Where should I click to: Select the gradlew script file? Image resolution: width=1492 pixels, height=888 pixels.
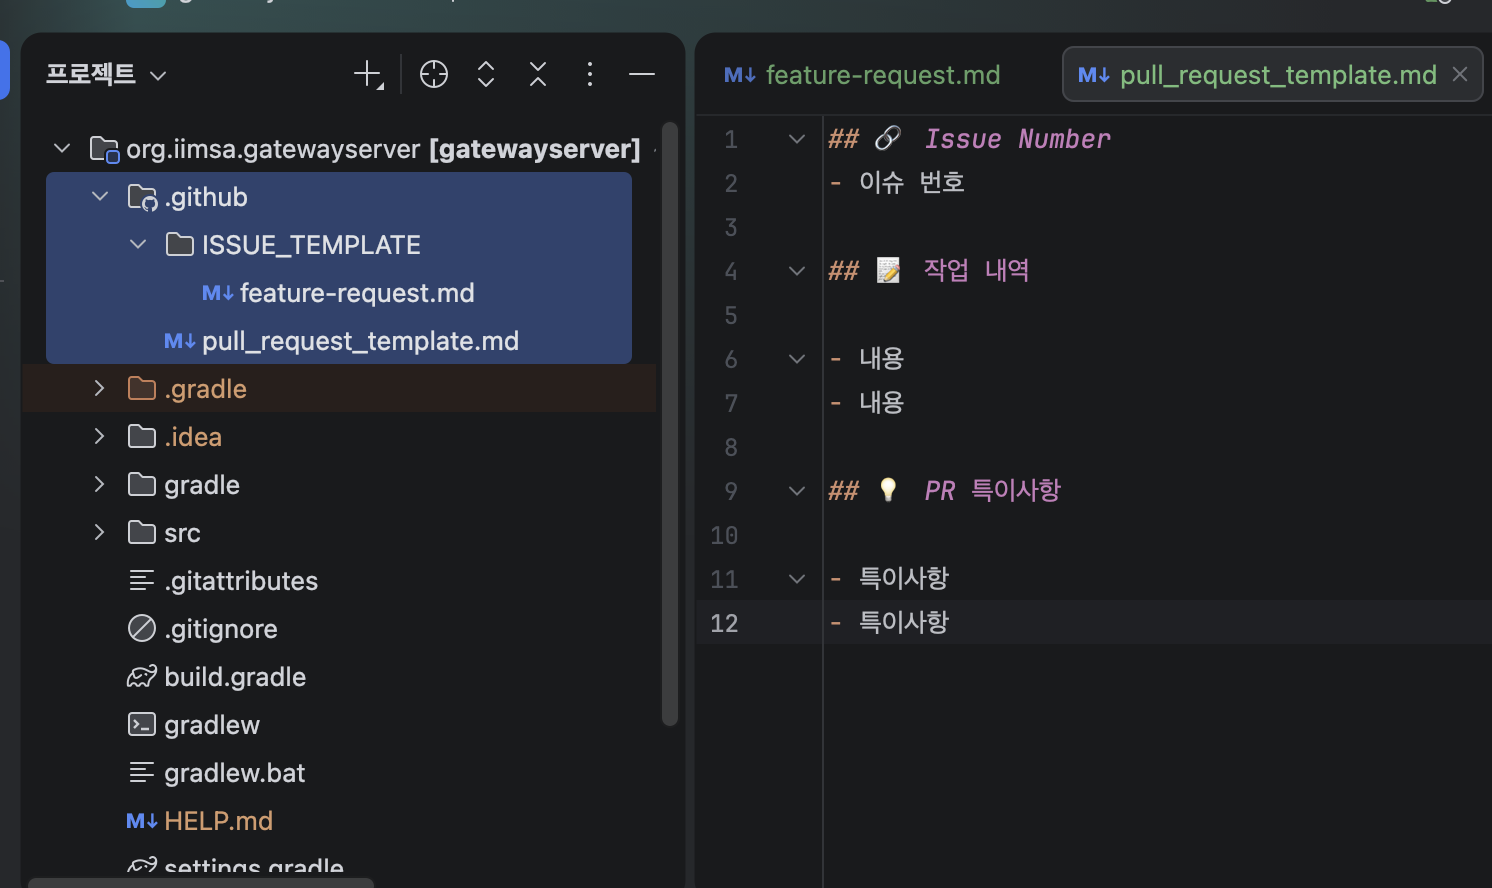click(x=212, y=725)
